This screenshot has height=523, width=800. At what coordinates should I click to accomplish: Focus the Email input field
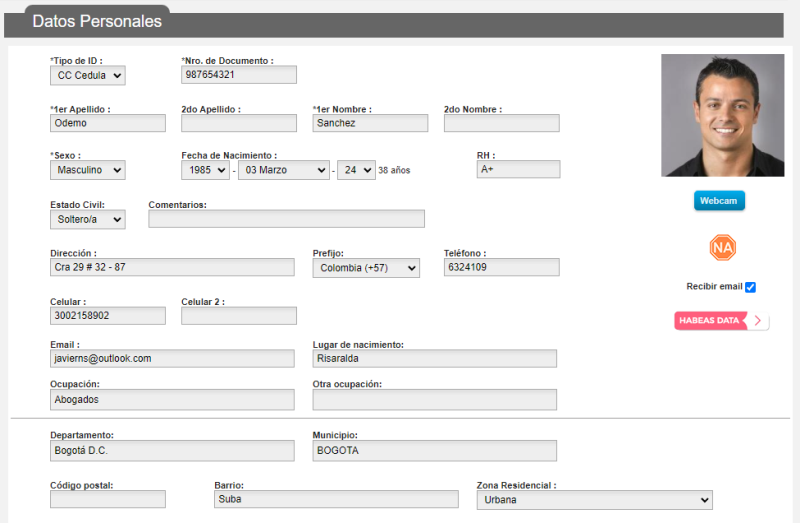[172, 358]
